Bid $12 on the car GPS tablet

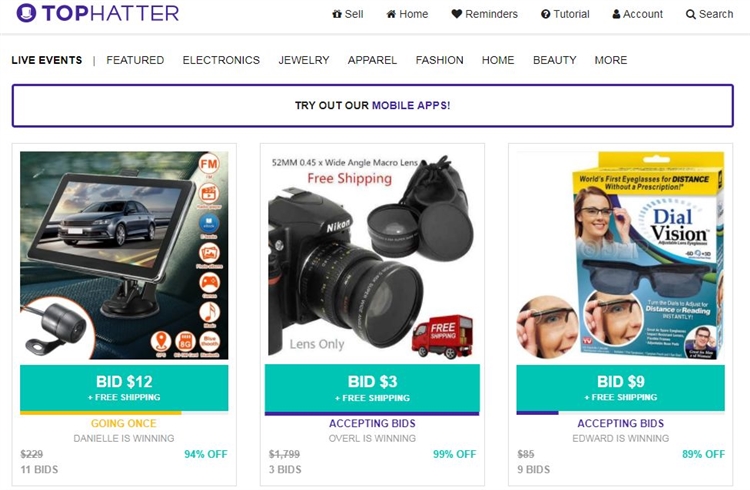(124, 388)
